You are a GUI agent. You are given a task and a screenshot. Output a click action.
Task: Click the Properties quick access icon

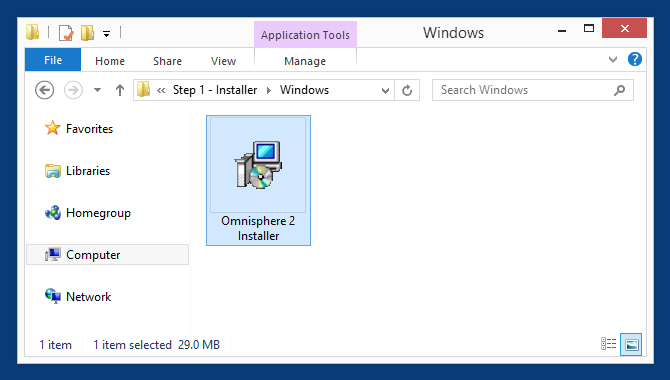click(66, 33)
